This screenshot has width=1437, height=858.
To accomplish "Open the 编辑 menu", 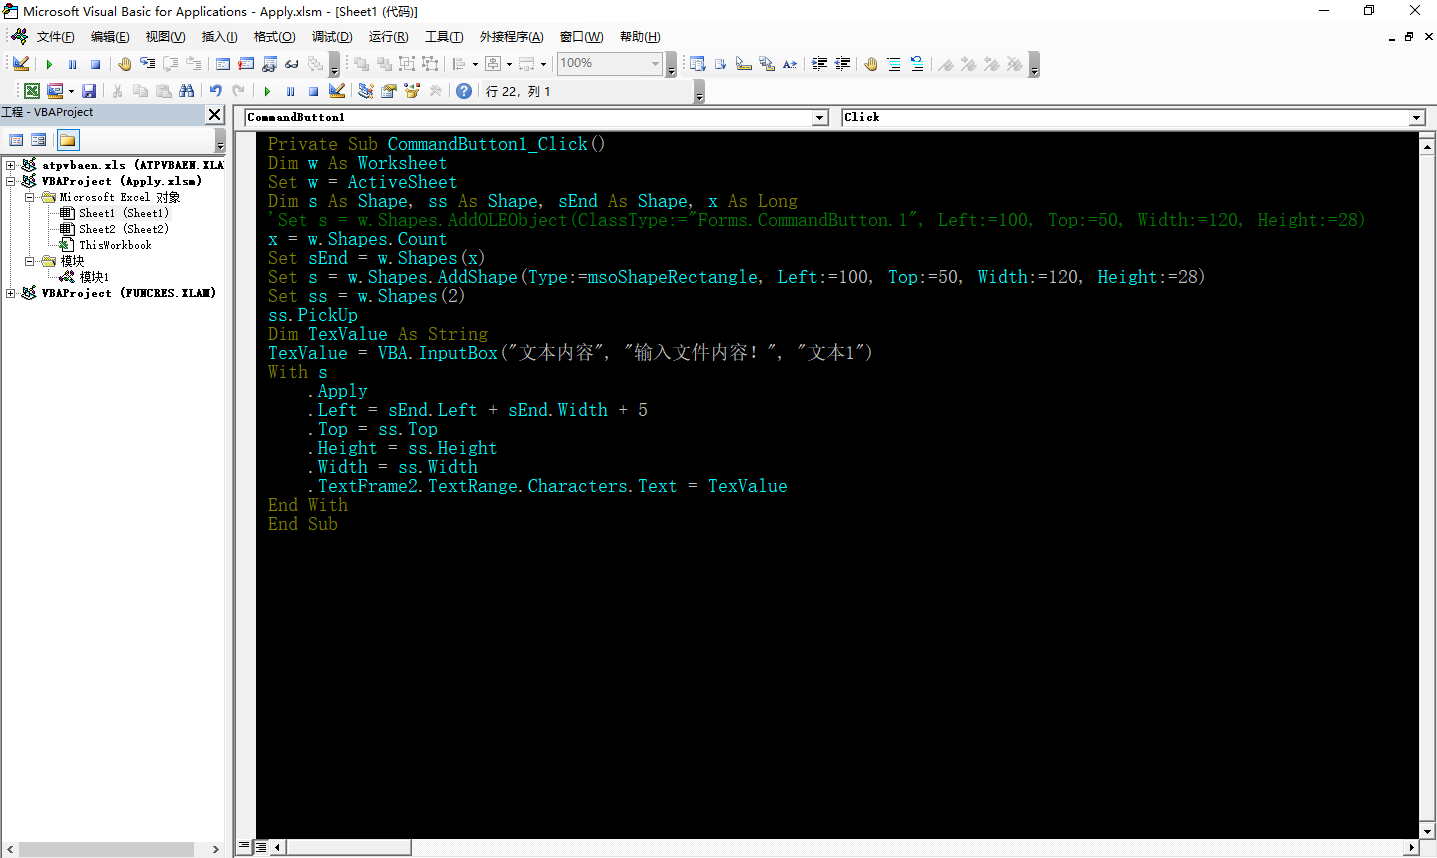I will click(110, 37).
